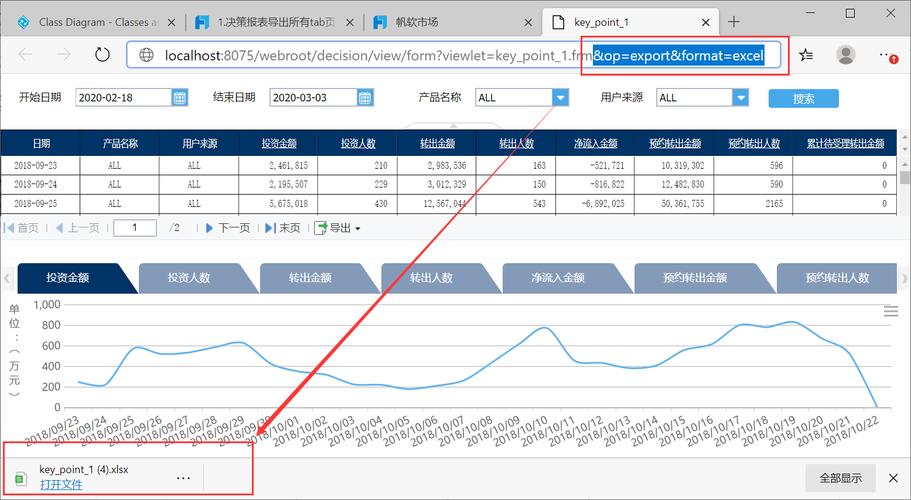Screen dimensions: 911x500
Task: Switch to 帆软市场 browser tab
Action: point(452,23)
